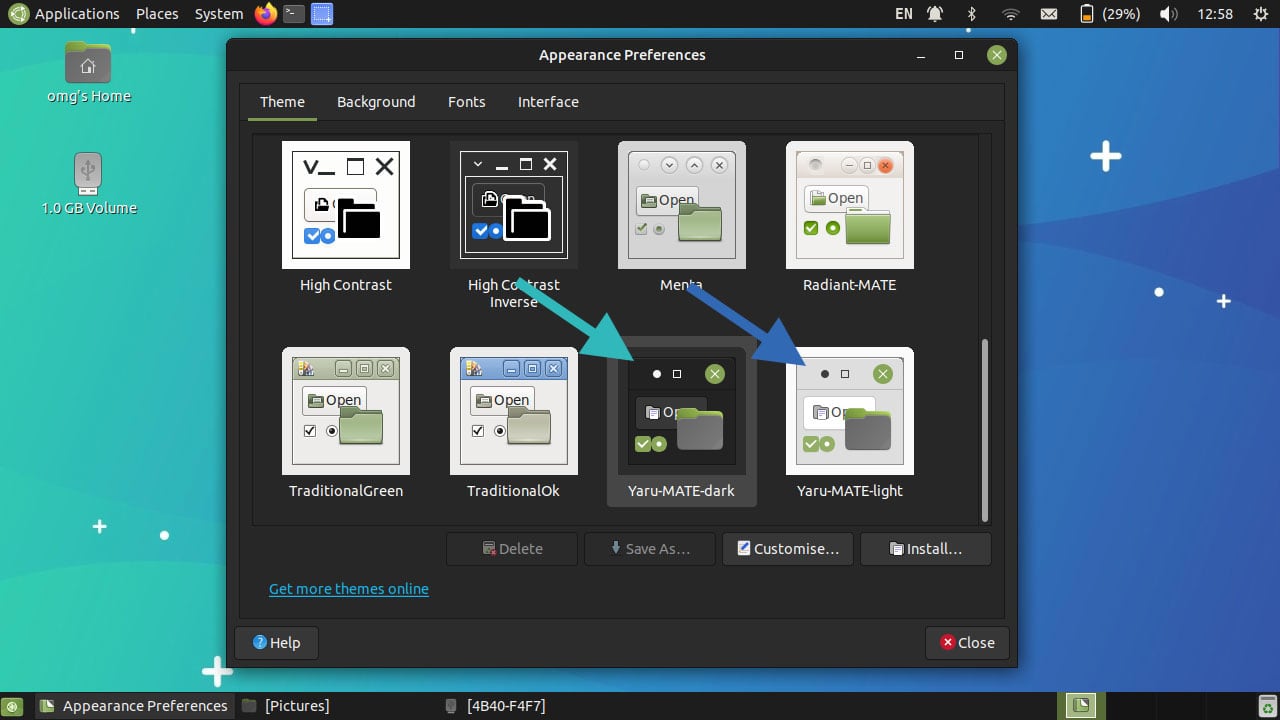This screenshot has height=720, width=1280.
Task: Click the 12:58 clock
Action: click(1214, 14)
